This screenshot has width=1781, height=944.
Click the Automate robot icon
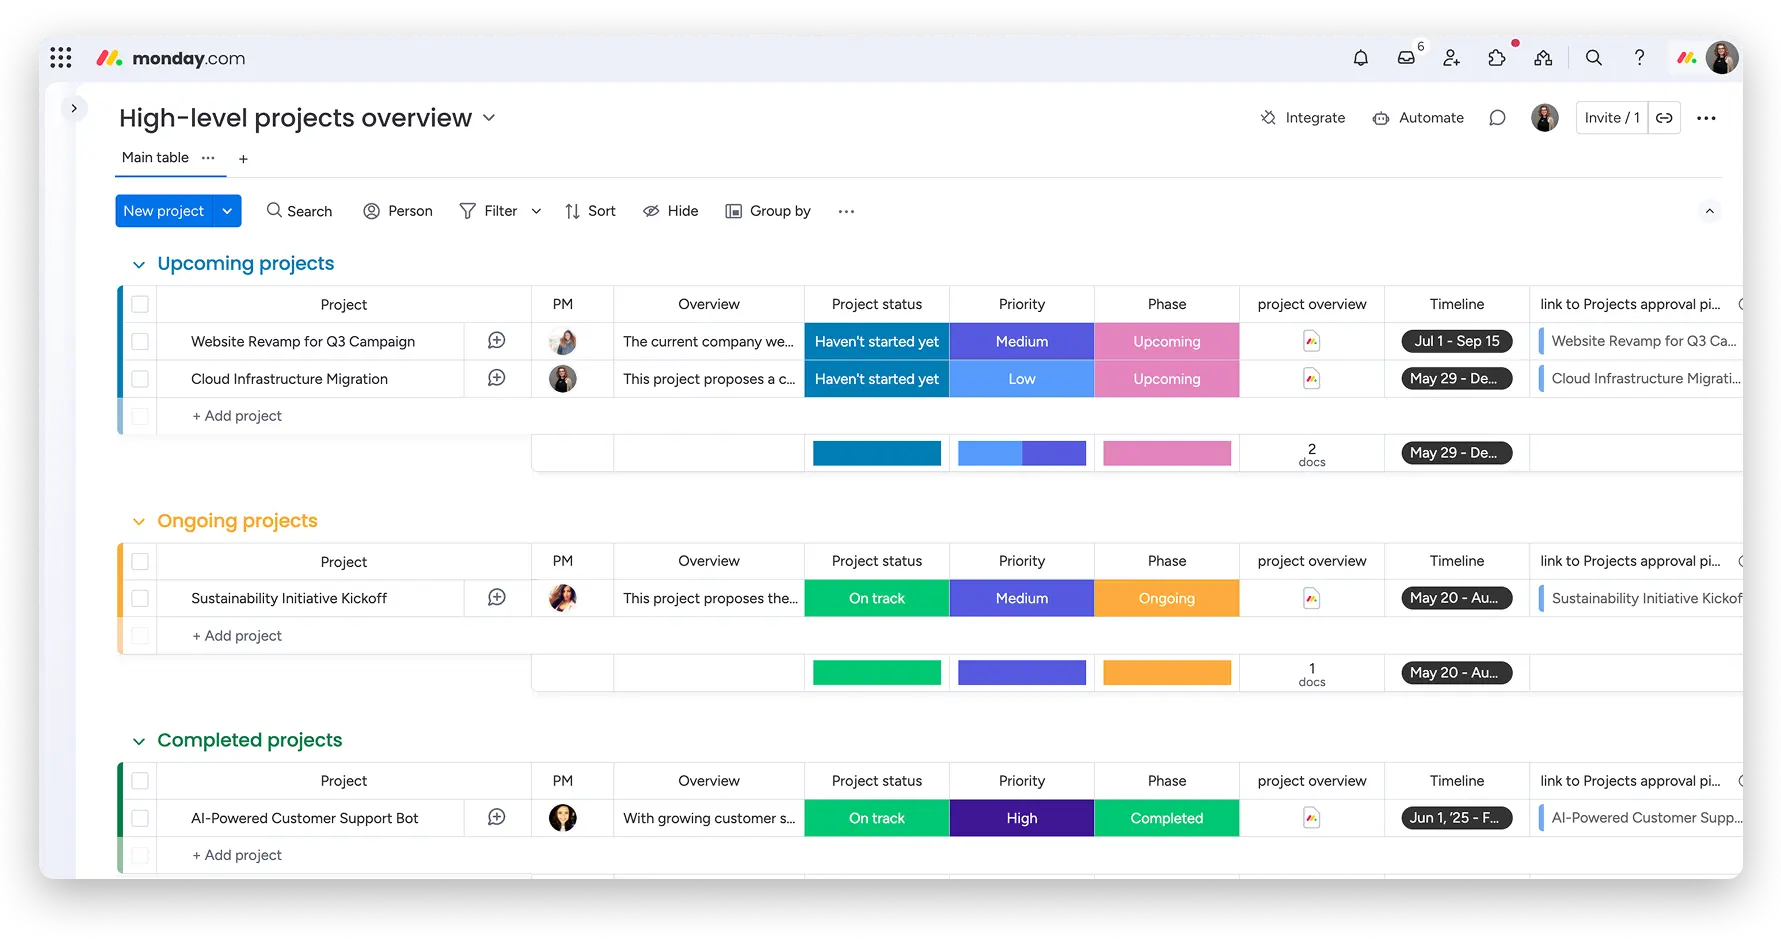coord(1383,117)
